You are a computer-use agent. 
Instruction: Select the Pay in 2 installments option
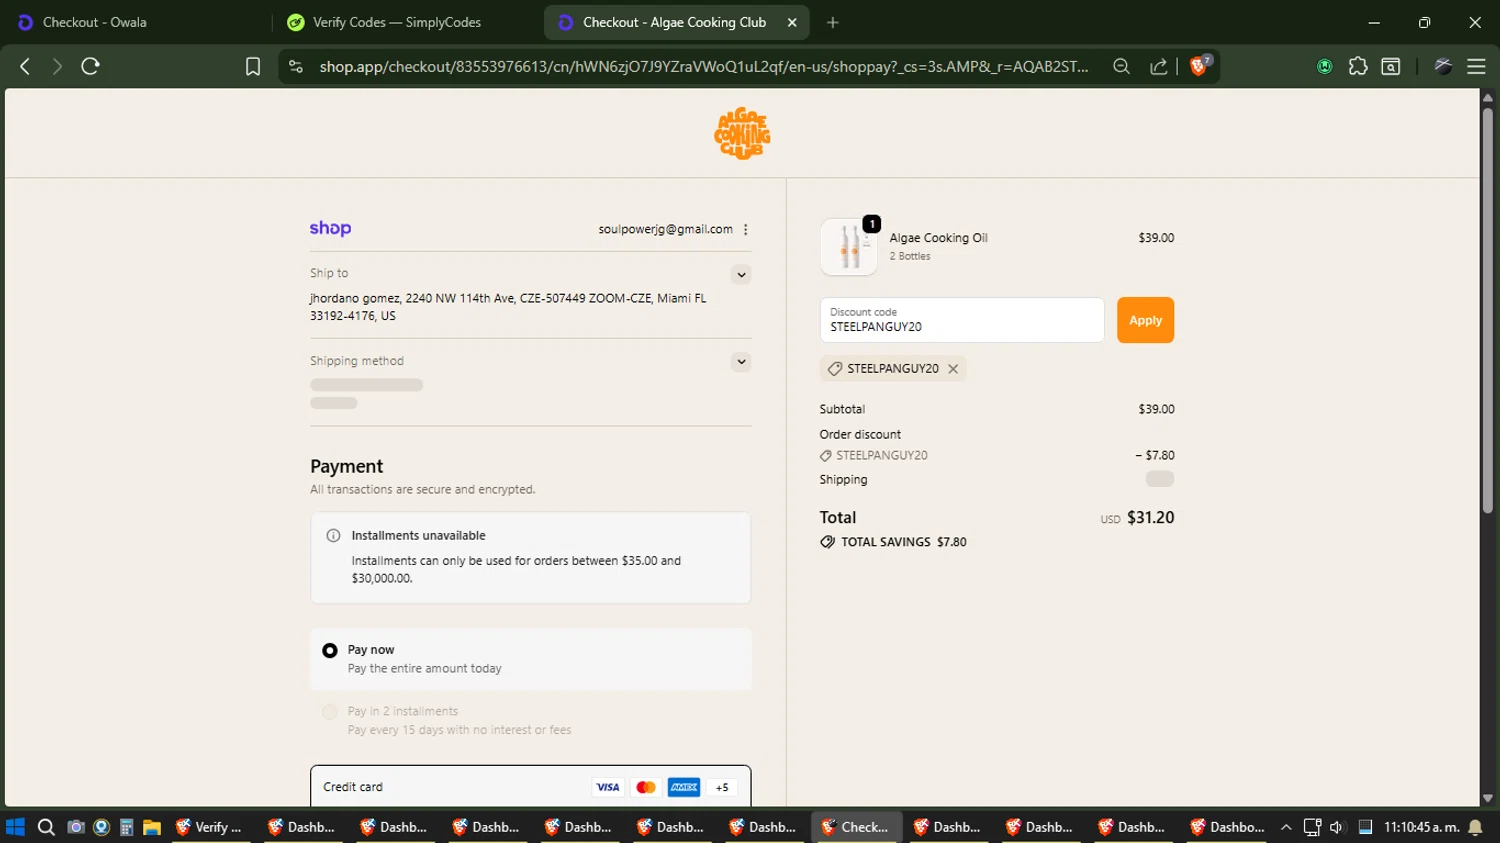(330, 712)
